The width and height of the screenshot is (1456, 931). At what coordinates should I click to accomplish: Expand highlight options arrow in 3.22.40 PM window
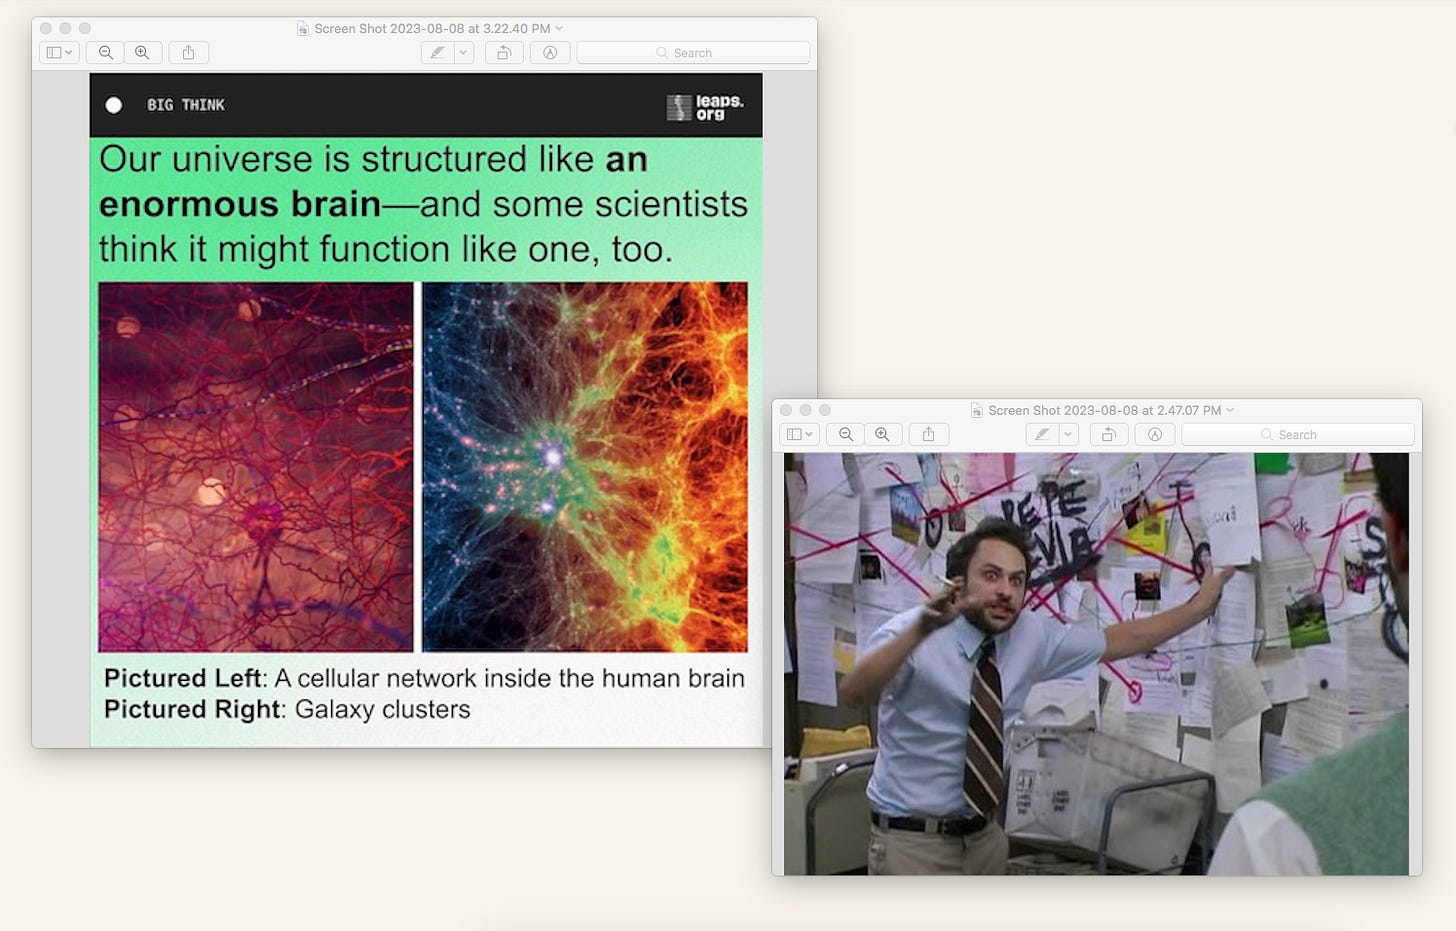click(463, 53)
